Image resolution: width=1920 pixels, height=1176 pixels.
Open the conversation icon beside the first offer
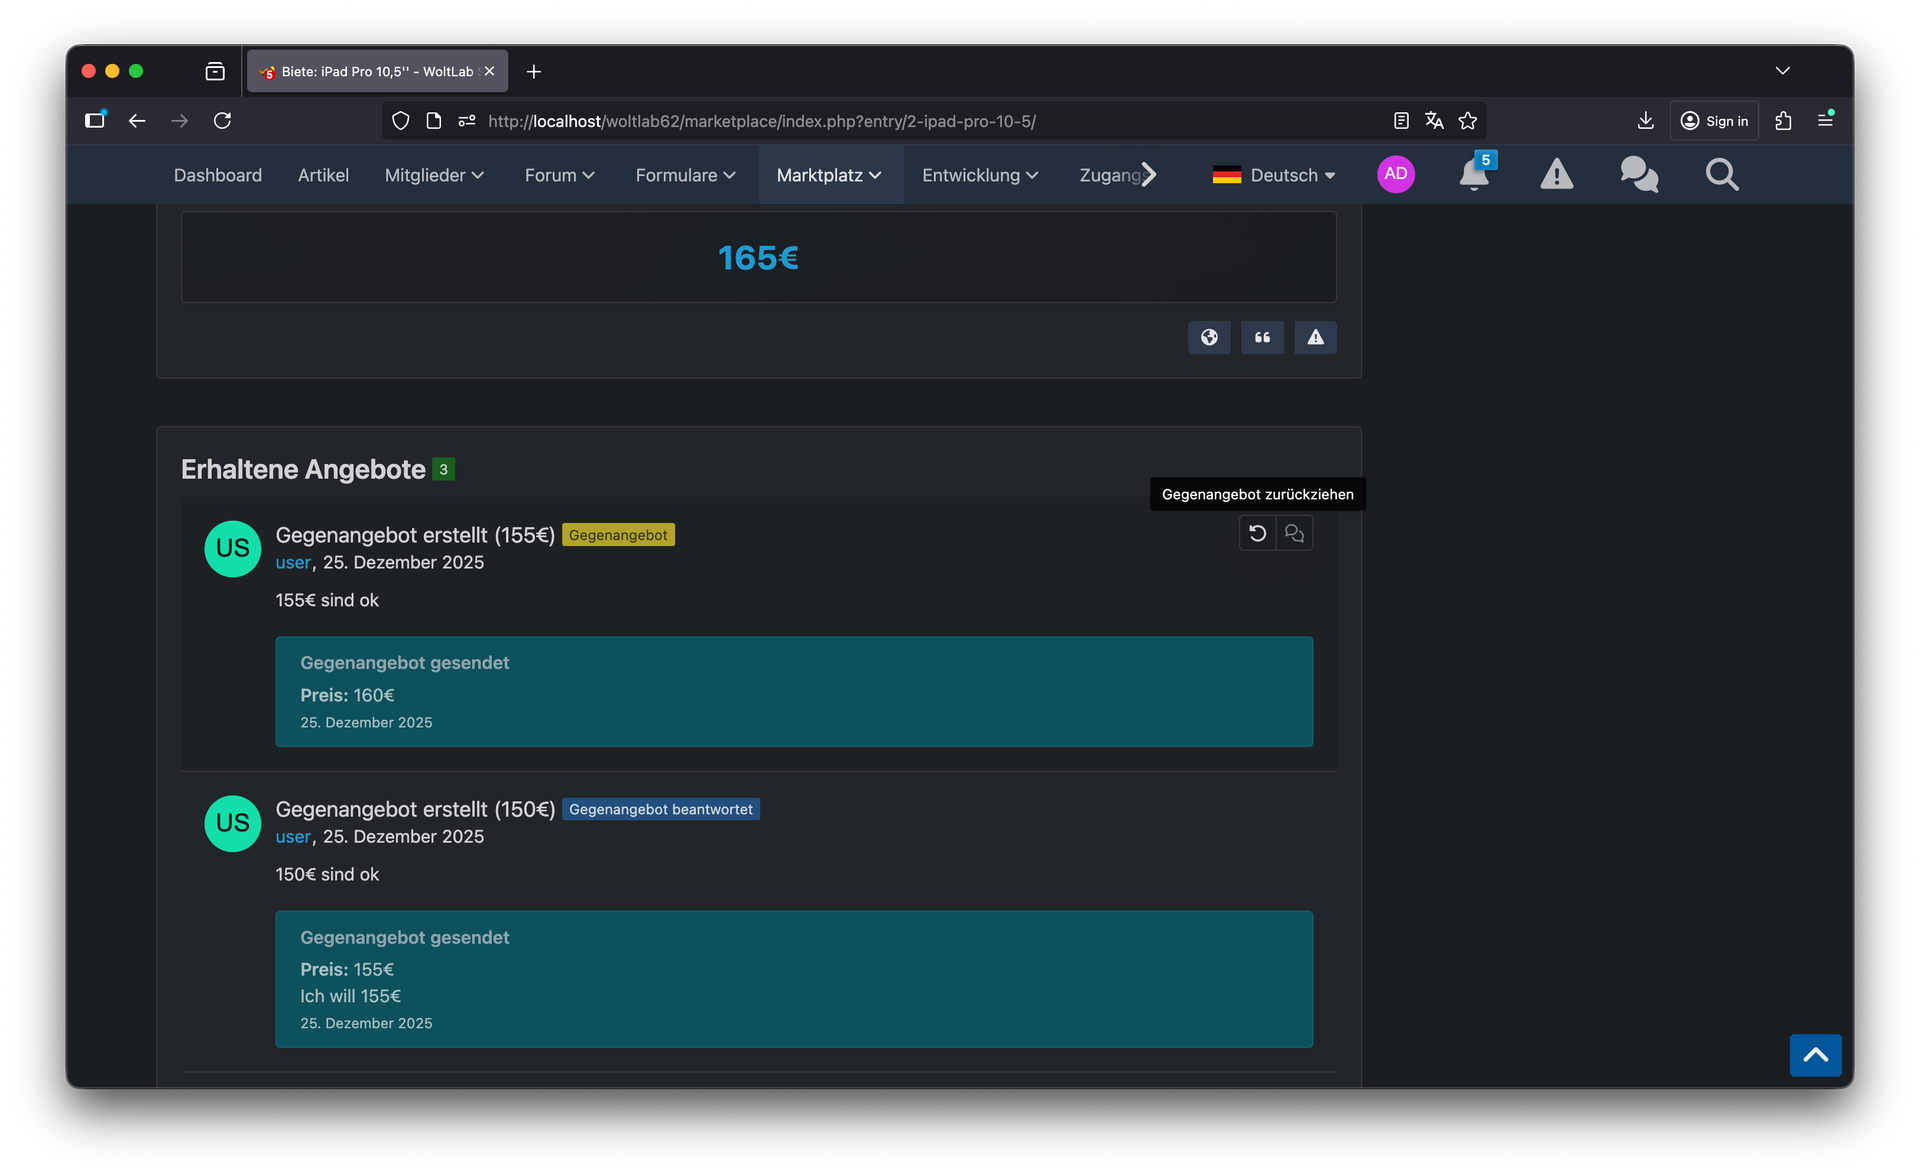point(1294,533)
